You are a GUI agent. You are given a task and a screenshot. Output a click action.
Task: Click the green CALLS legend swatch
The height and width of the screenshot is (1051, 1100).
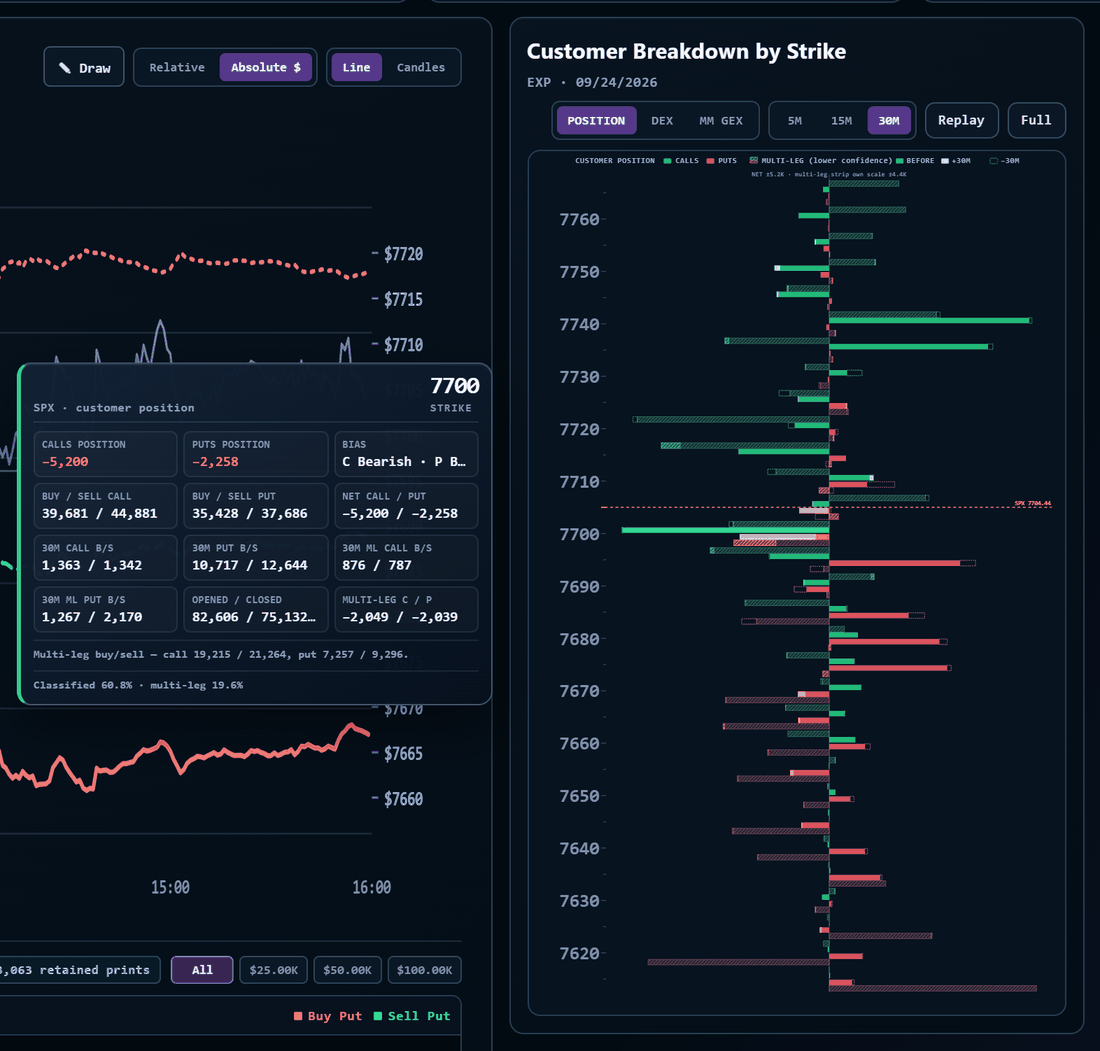coord(668,161)
